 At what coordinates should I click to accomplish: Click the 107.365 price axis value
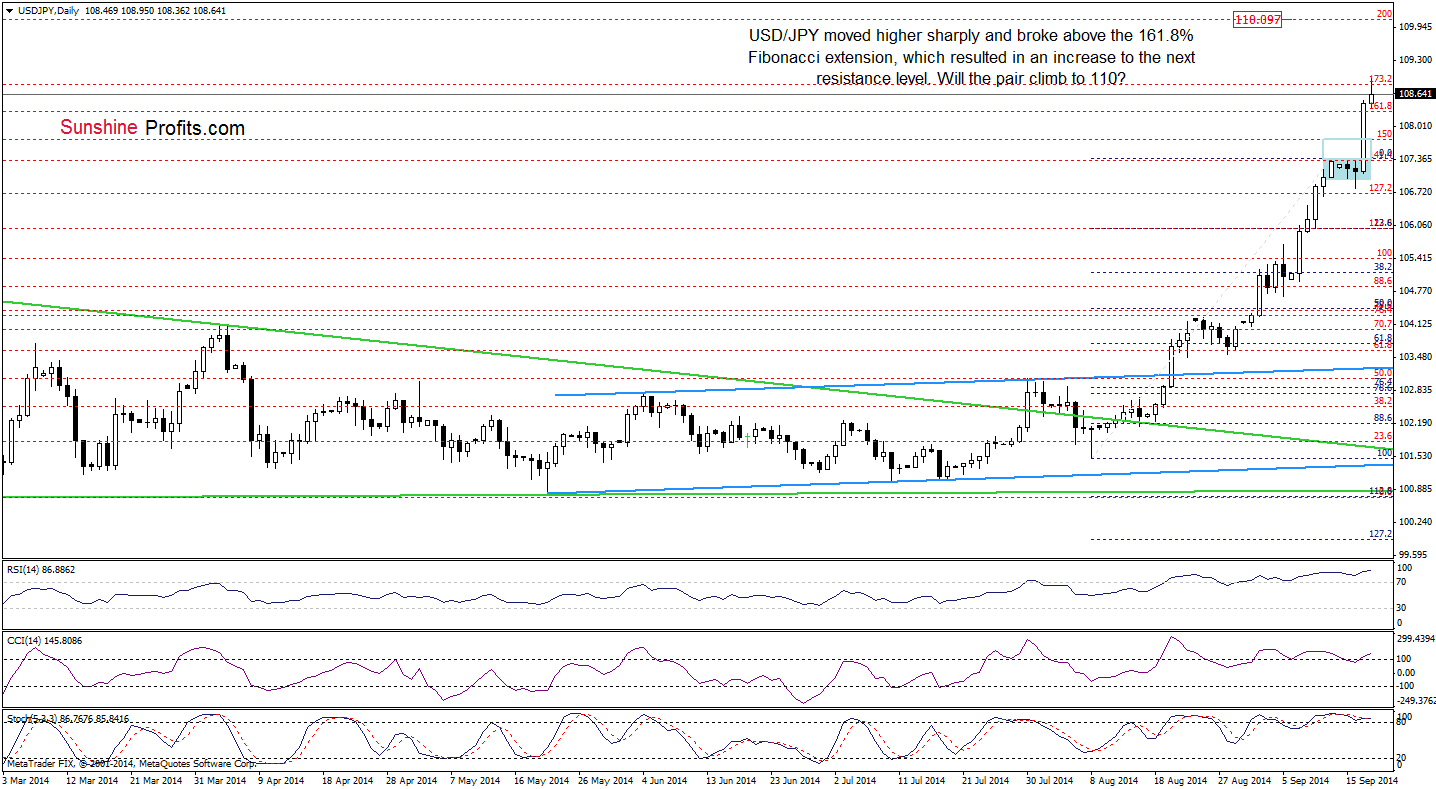(x=1414, y=159)
